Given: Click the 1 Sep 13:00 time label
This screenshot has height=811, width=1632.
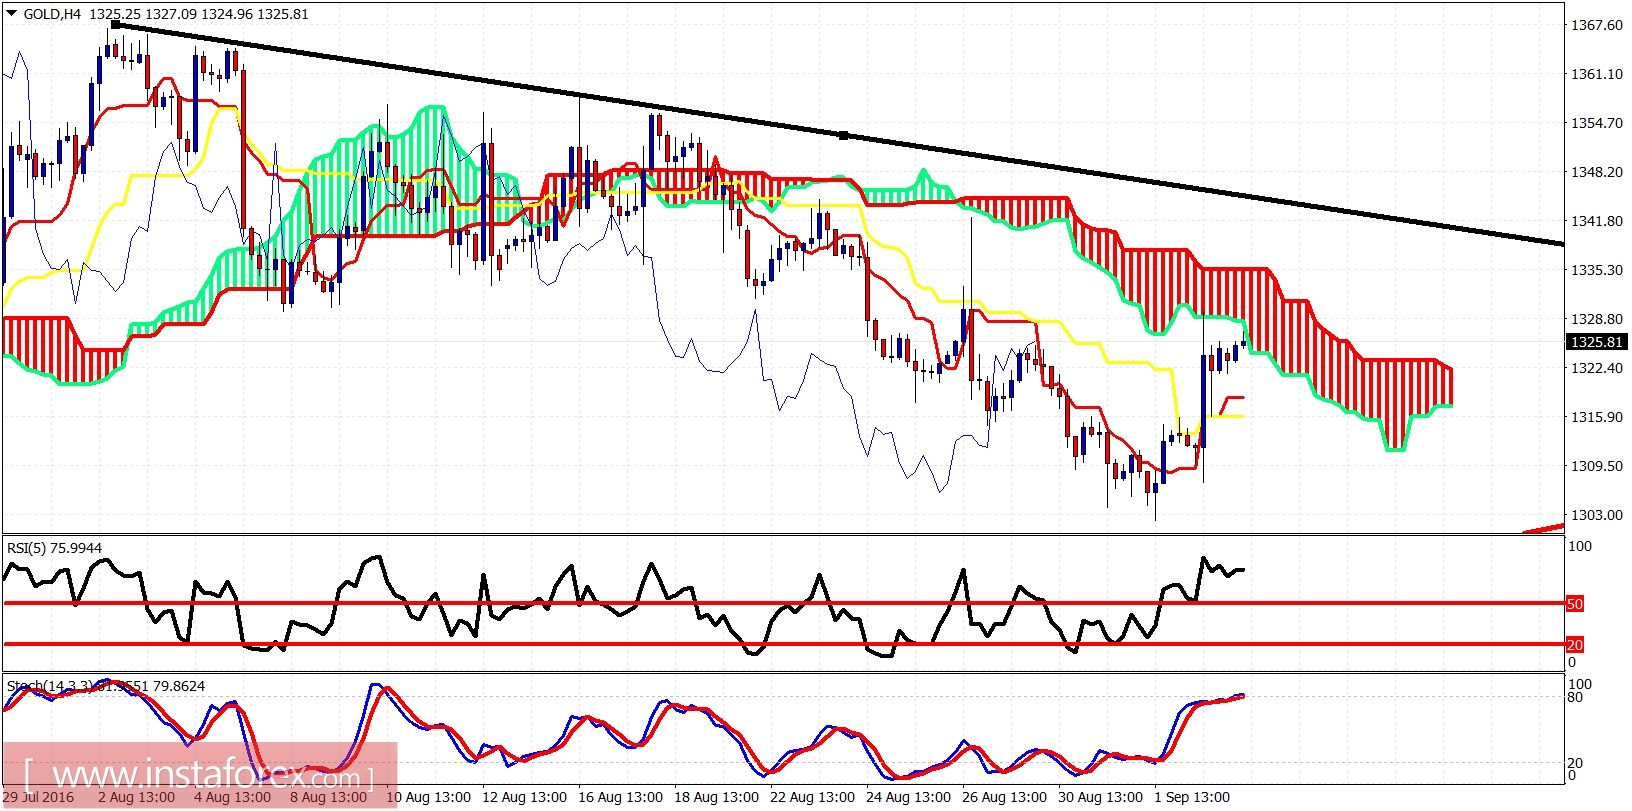Looking at the screenshot, I should coord(1192,797).
